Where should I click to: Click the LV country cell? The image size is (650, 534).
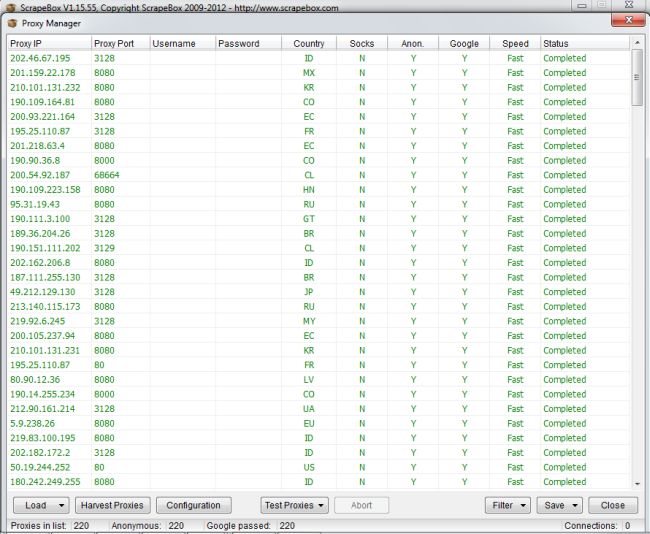pos(309,379)
